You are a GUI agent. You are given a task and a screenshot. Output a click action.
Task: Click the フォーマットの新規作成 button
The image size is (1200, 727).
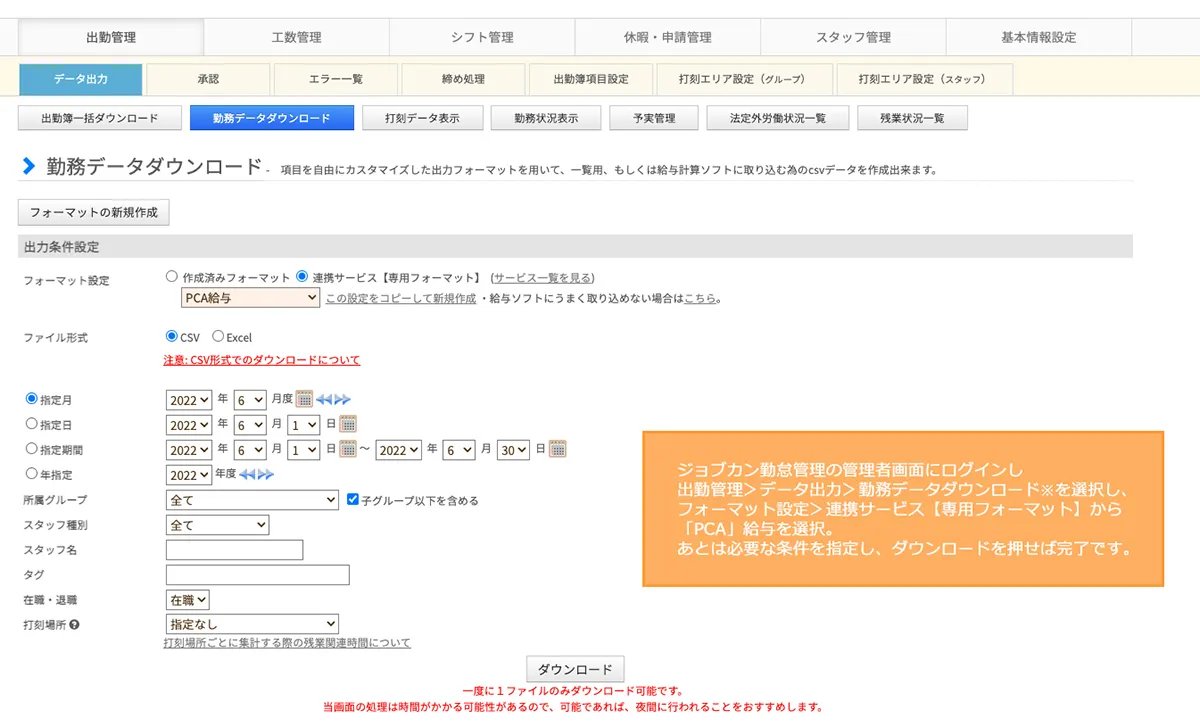94,213
